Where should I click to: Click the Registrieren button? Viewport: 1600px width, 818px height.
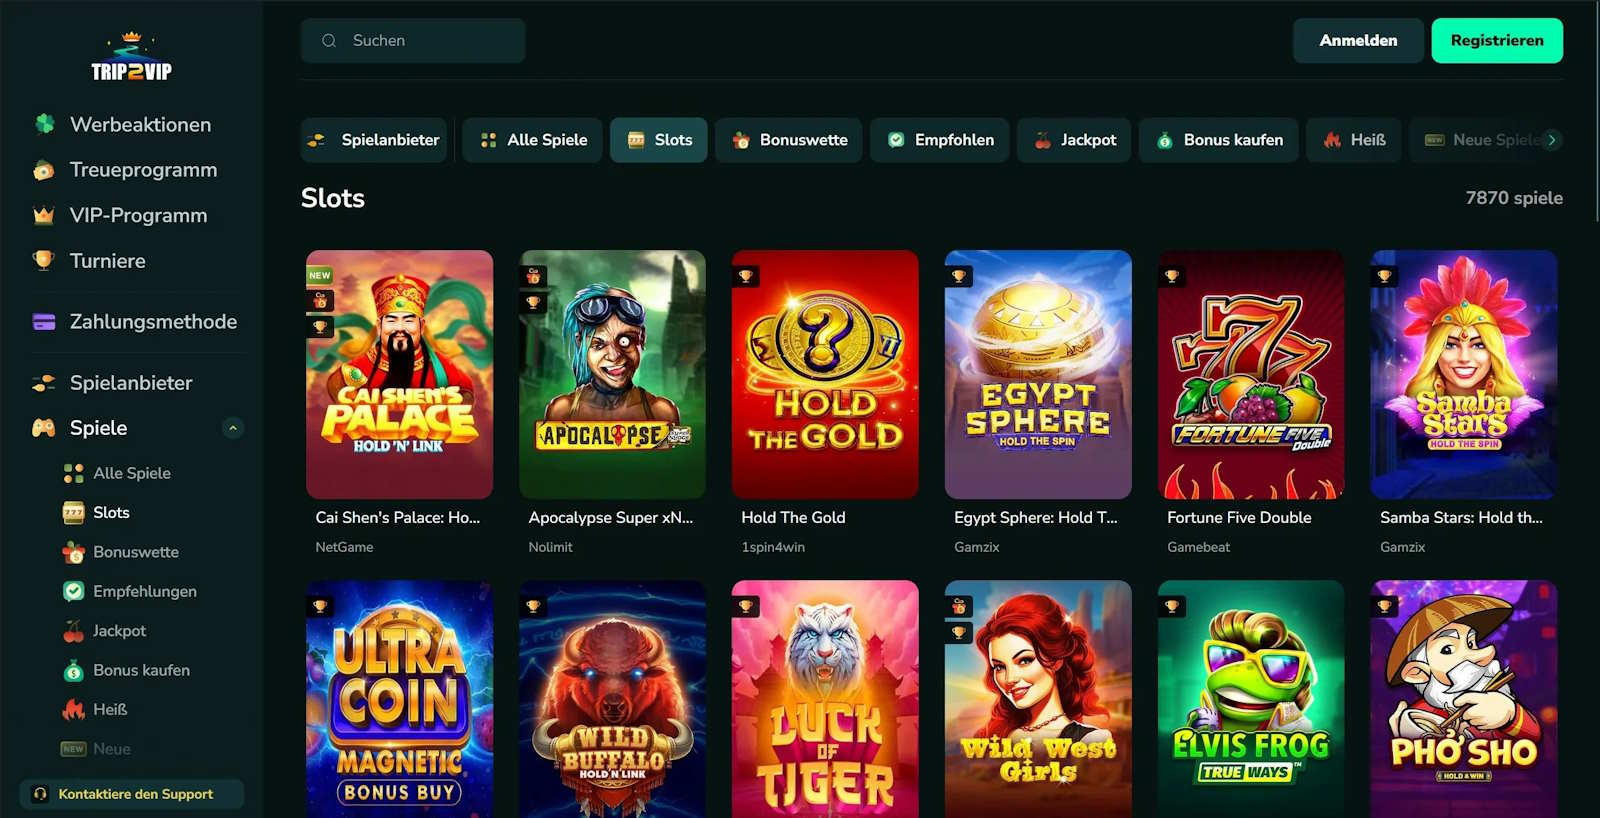(x=1497, y=41)
